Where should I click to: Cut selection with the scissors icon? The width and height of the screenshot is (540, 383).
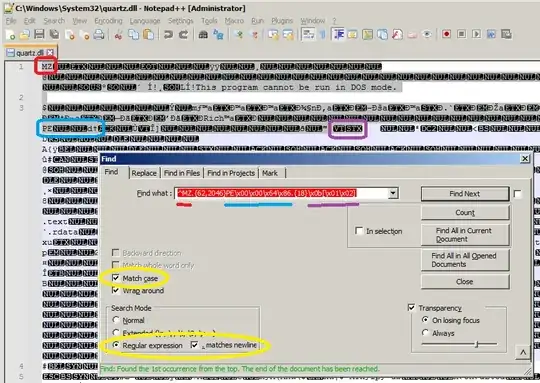118,34
